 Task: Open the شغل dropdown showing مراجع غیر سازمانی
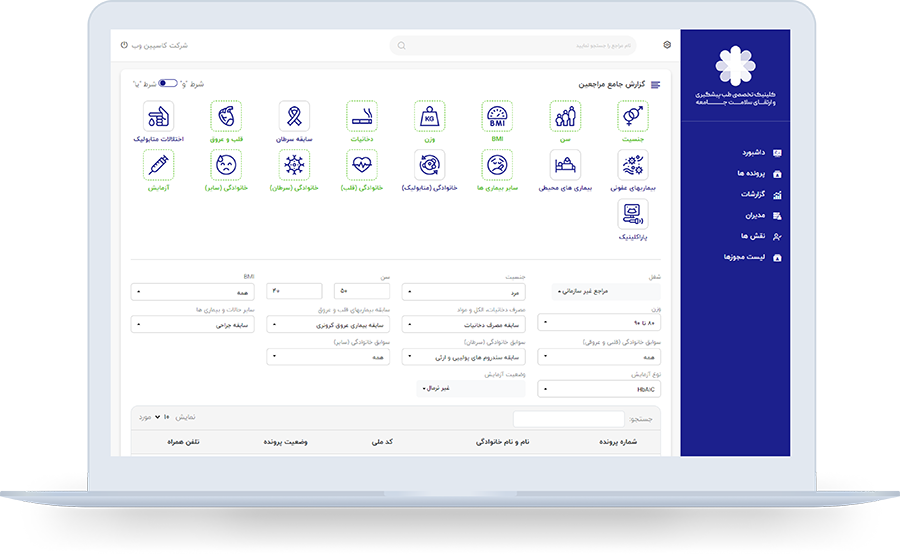click(x=606, y=291)
